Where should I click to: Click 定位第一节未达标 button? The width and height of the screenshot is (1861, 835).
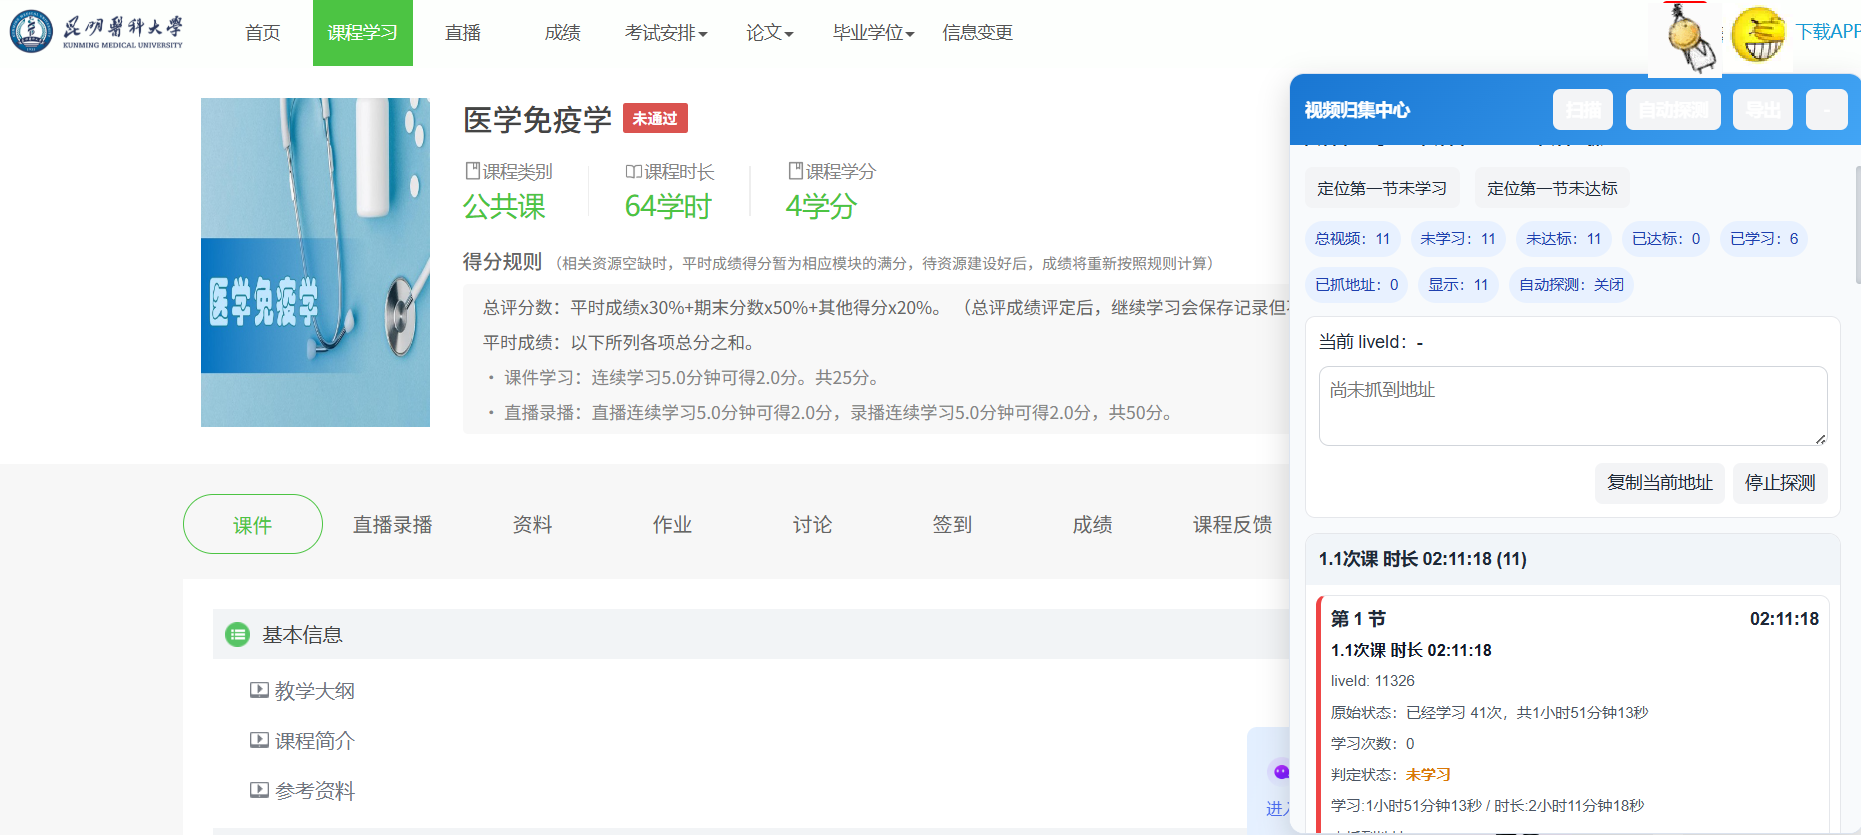(1552, 188)
